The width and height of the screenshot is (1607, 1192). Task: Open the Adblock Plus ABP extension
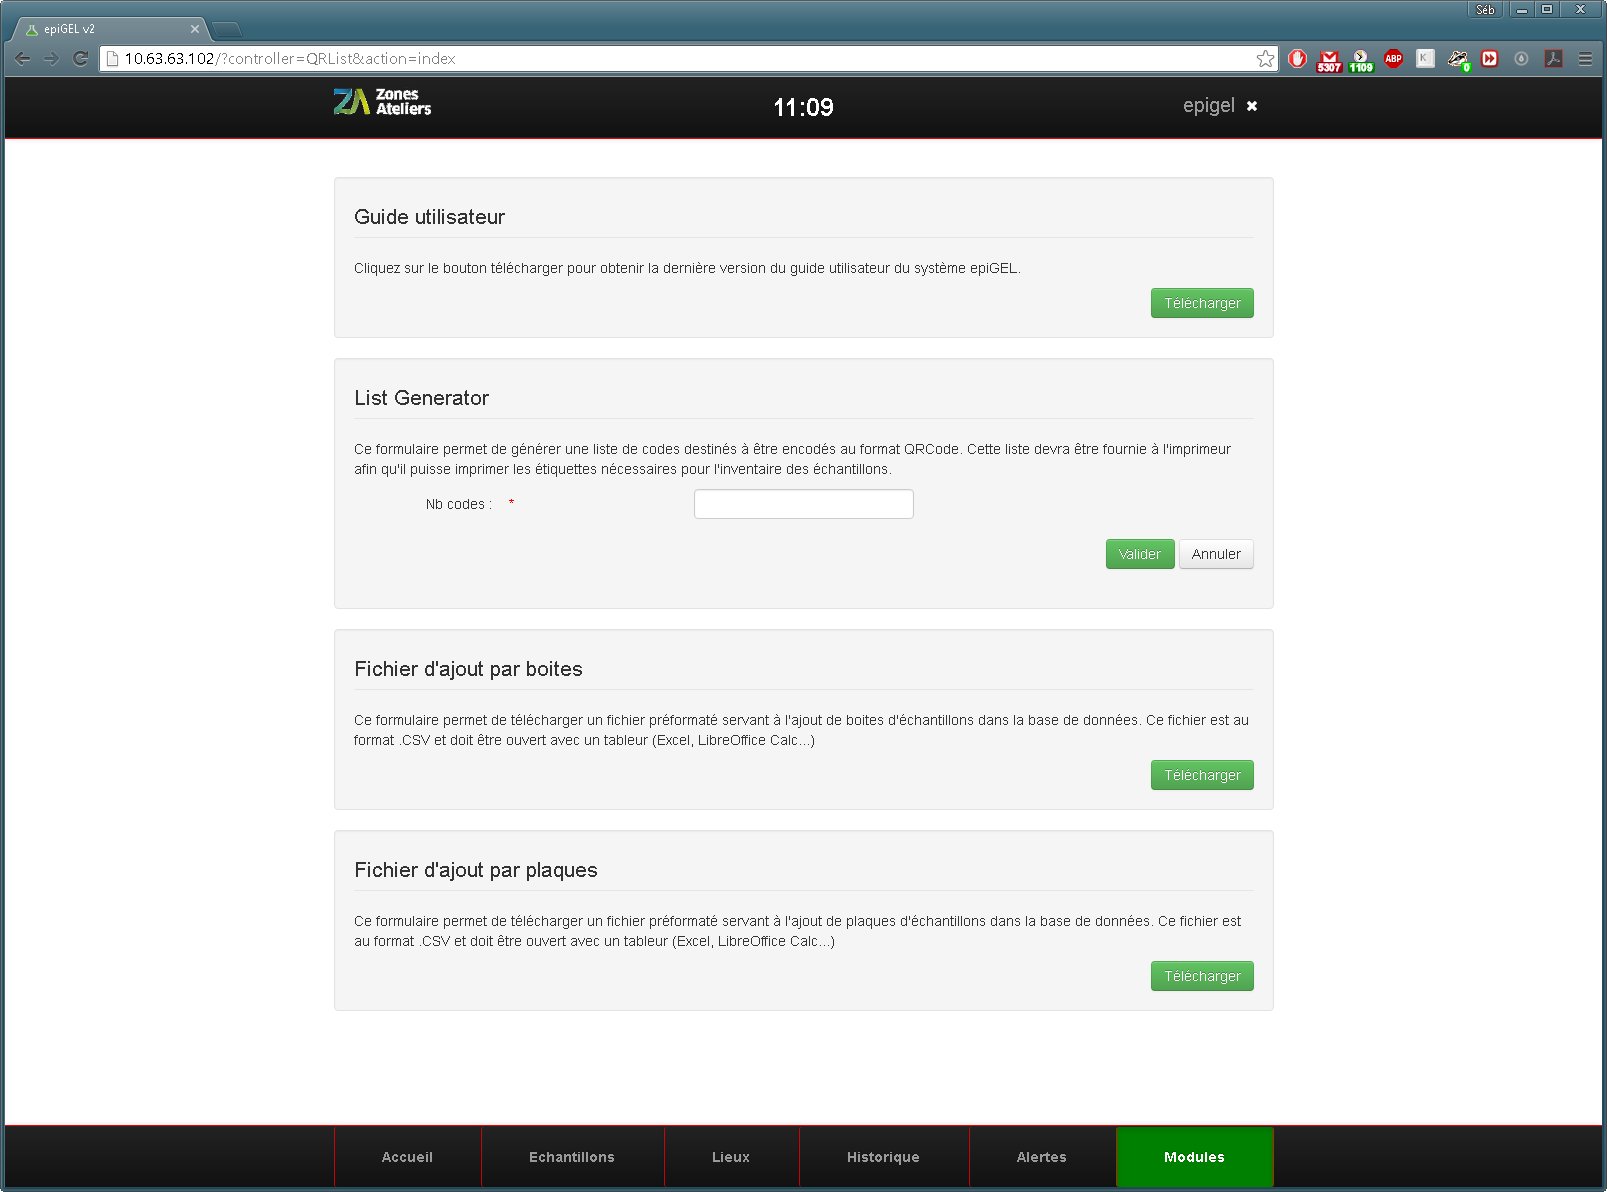(1393, 59)
